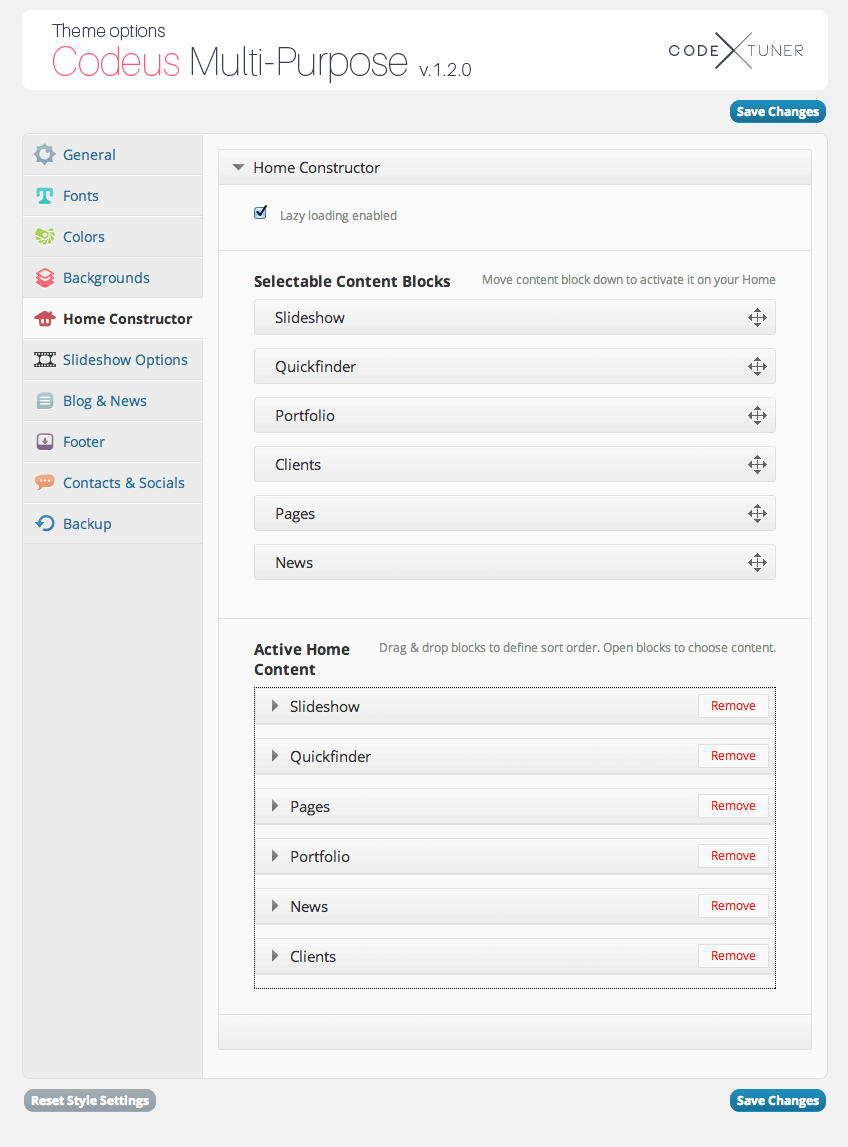Click the move handle on selectable Pages block
This screenshot has width=848, height=1147.
point(757,514)
